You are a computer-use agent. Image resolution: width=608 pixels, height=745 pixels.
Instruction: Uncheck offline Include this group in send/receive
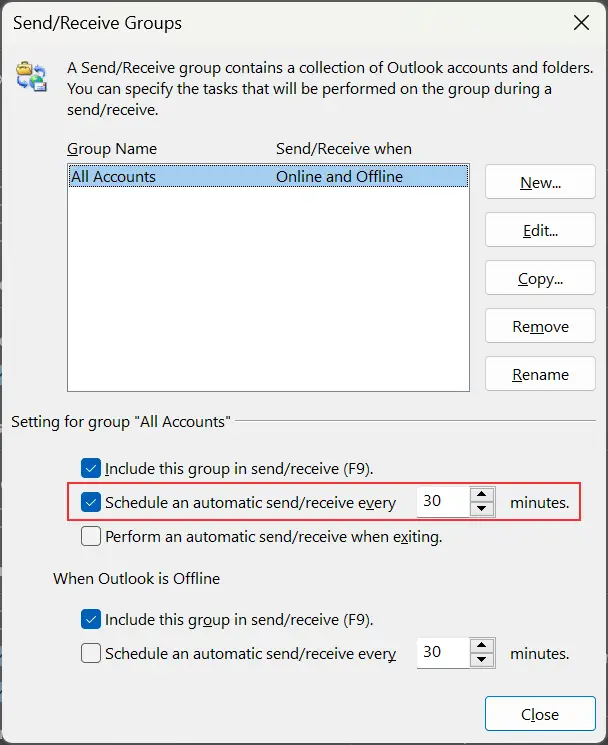[91, 619]
